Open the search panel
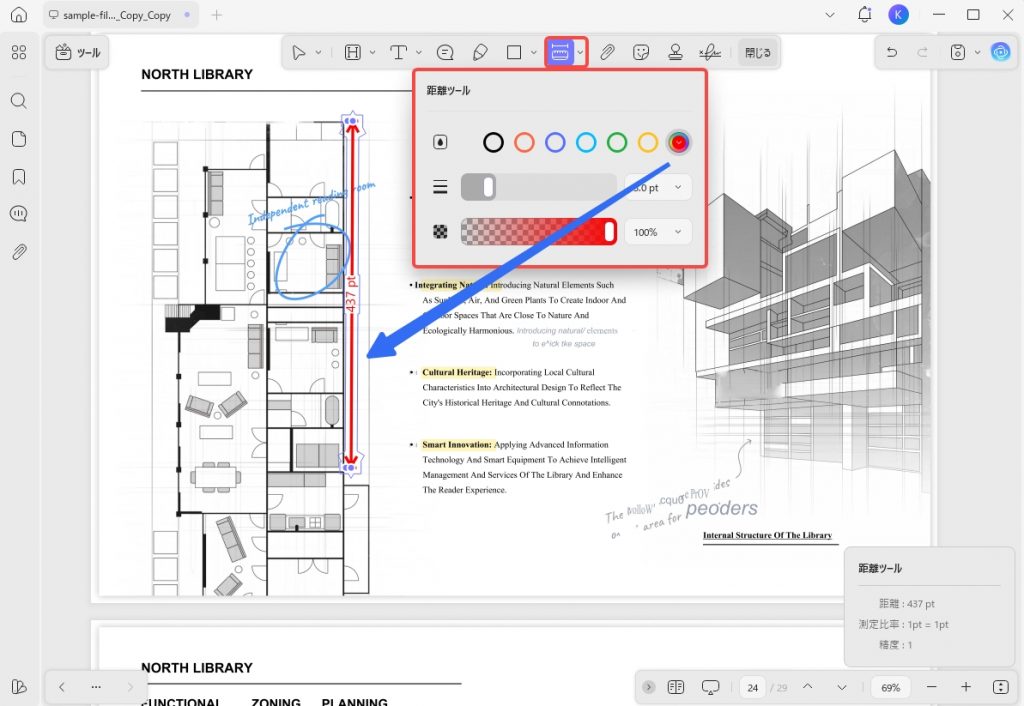The height and width of the screenshot is (706, 1024). point(19,101)
